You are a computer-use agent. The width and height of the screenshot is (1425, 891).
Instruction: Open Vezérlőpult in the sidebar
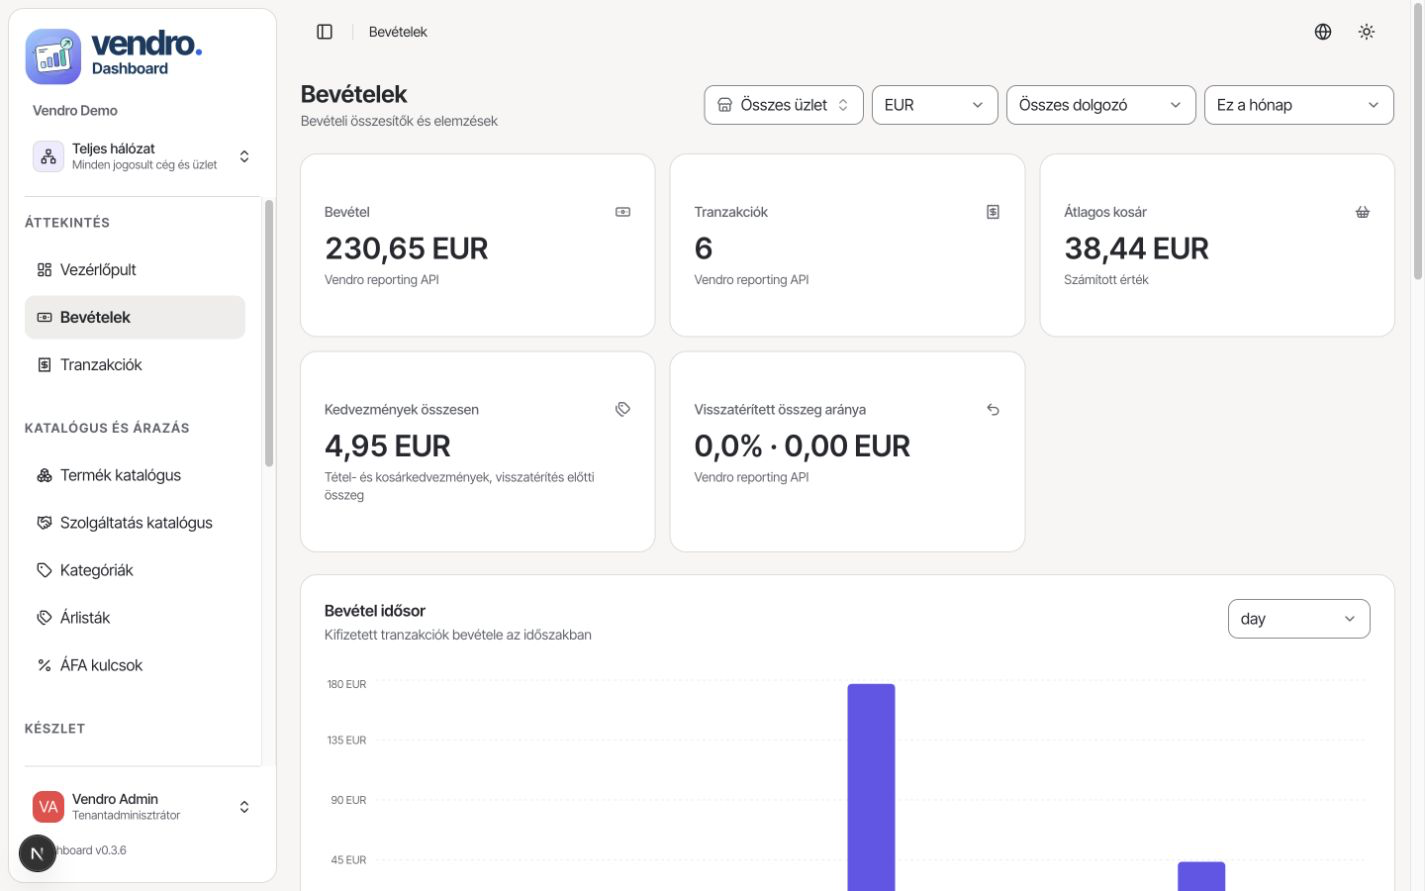coord(135,269)
